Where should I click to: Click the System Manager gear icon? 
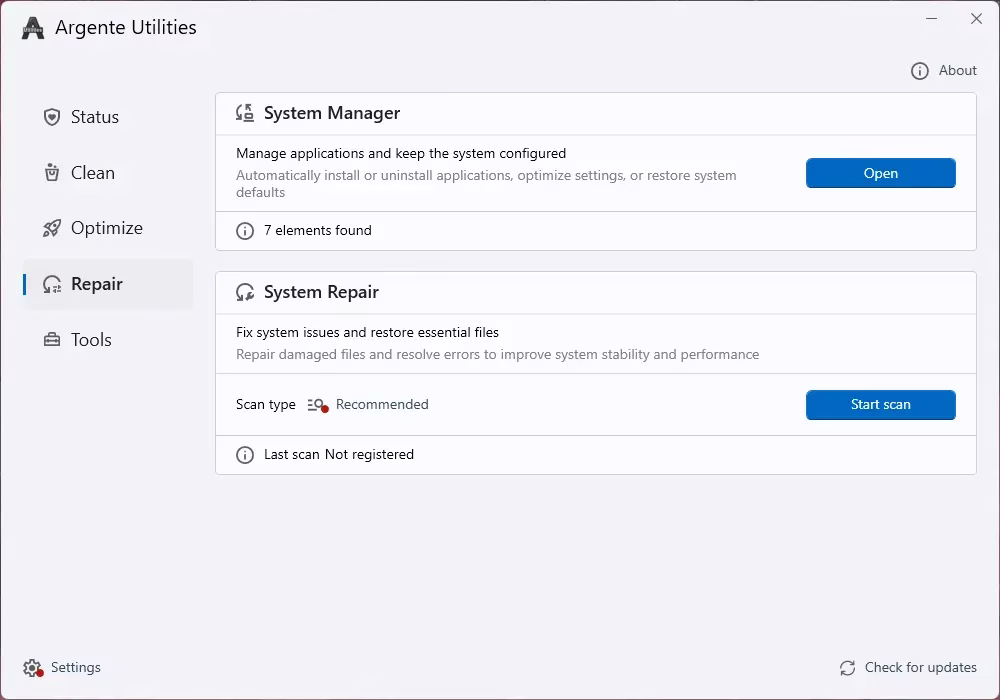tap(244, 112)
